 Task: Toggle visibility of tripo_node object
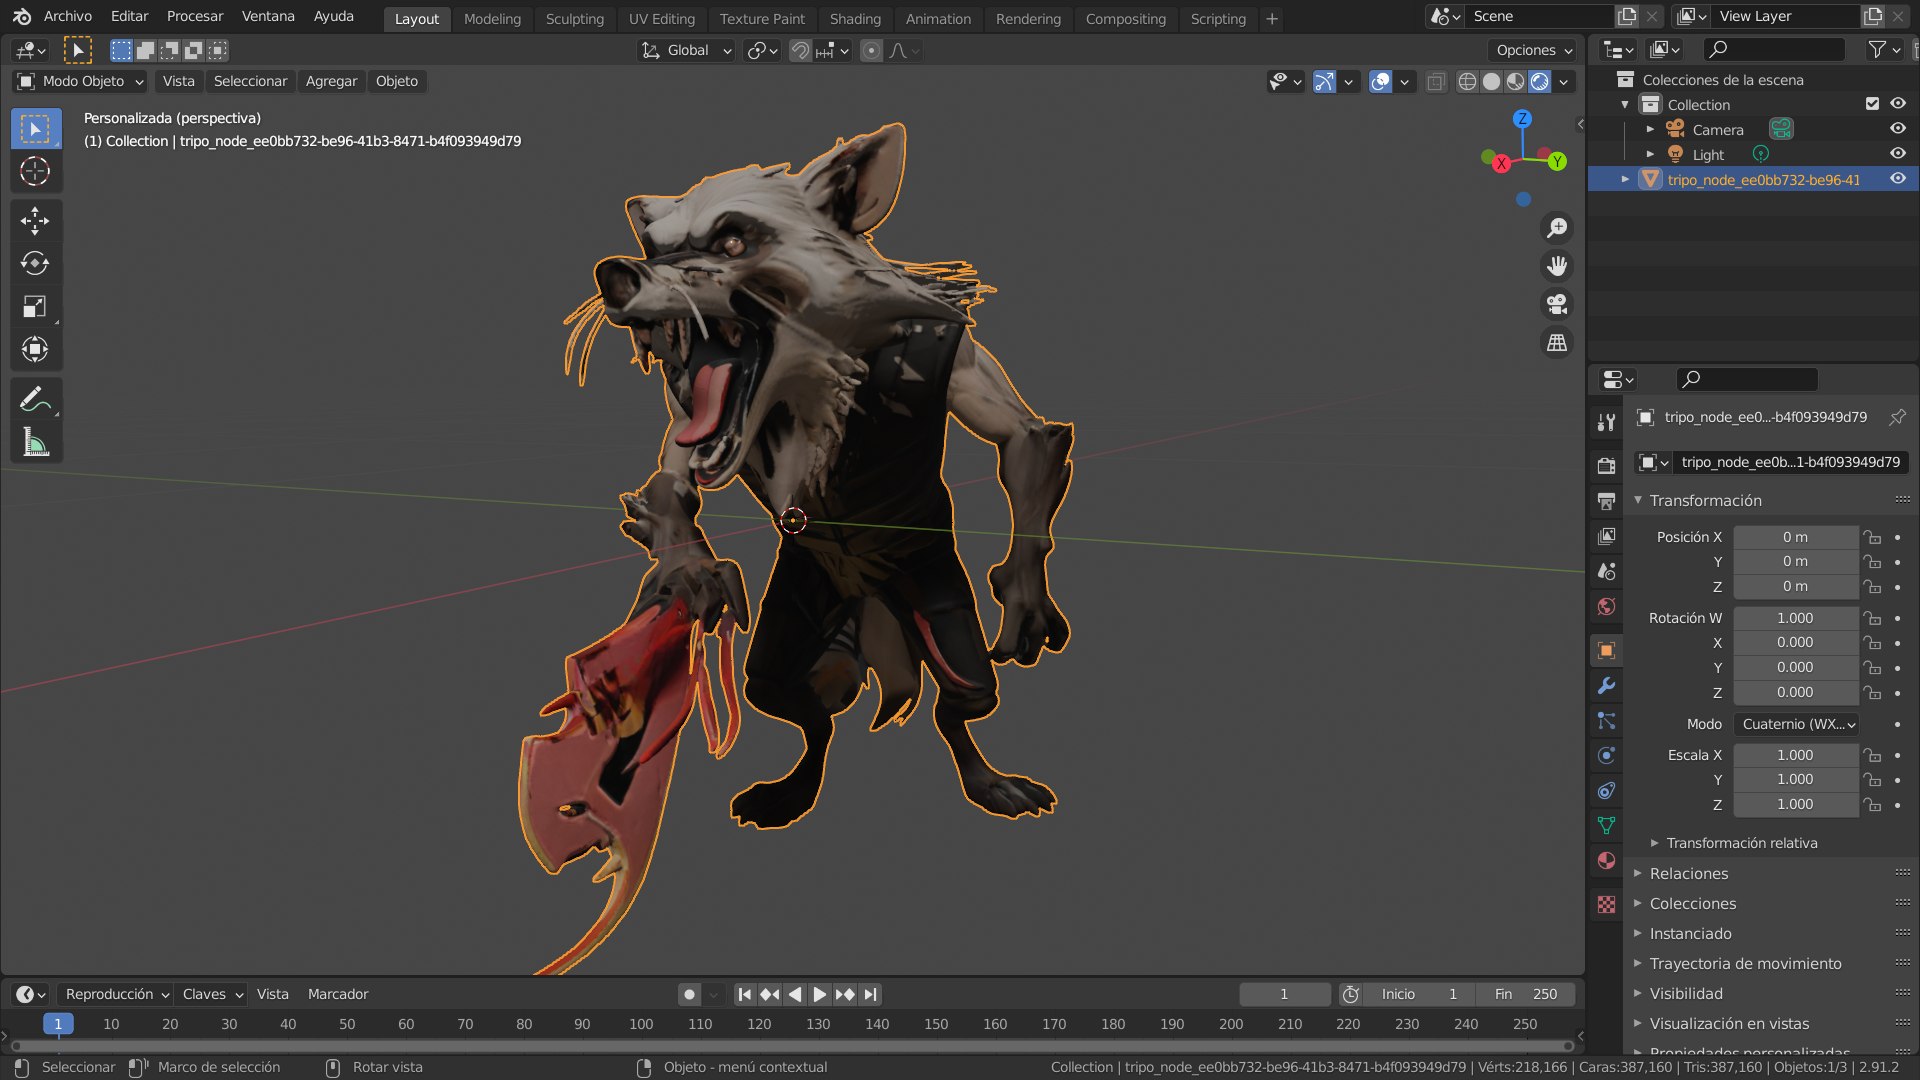(1897, 179)
